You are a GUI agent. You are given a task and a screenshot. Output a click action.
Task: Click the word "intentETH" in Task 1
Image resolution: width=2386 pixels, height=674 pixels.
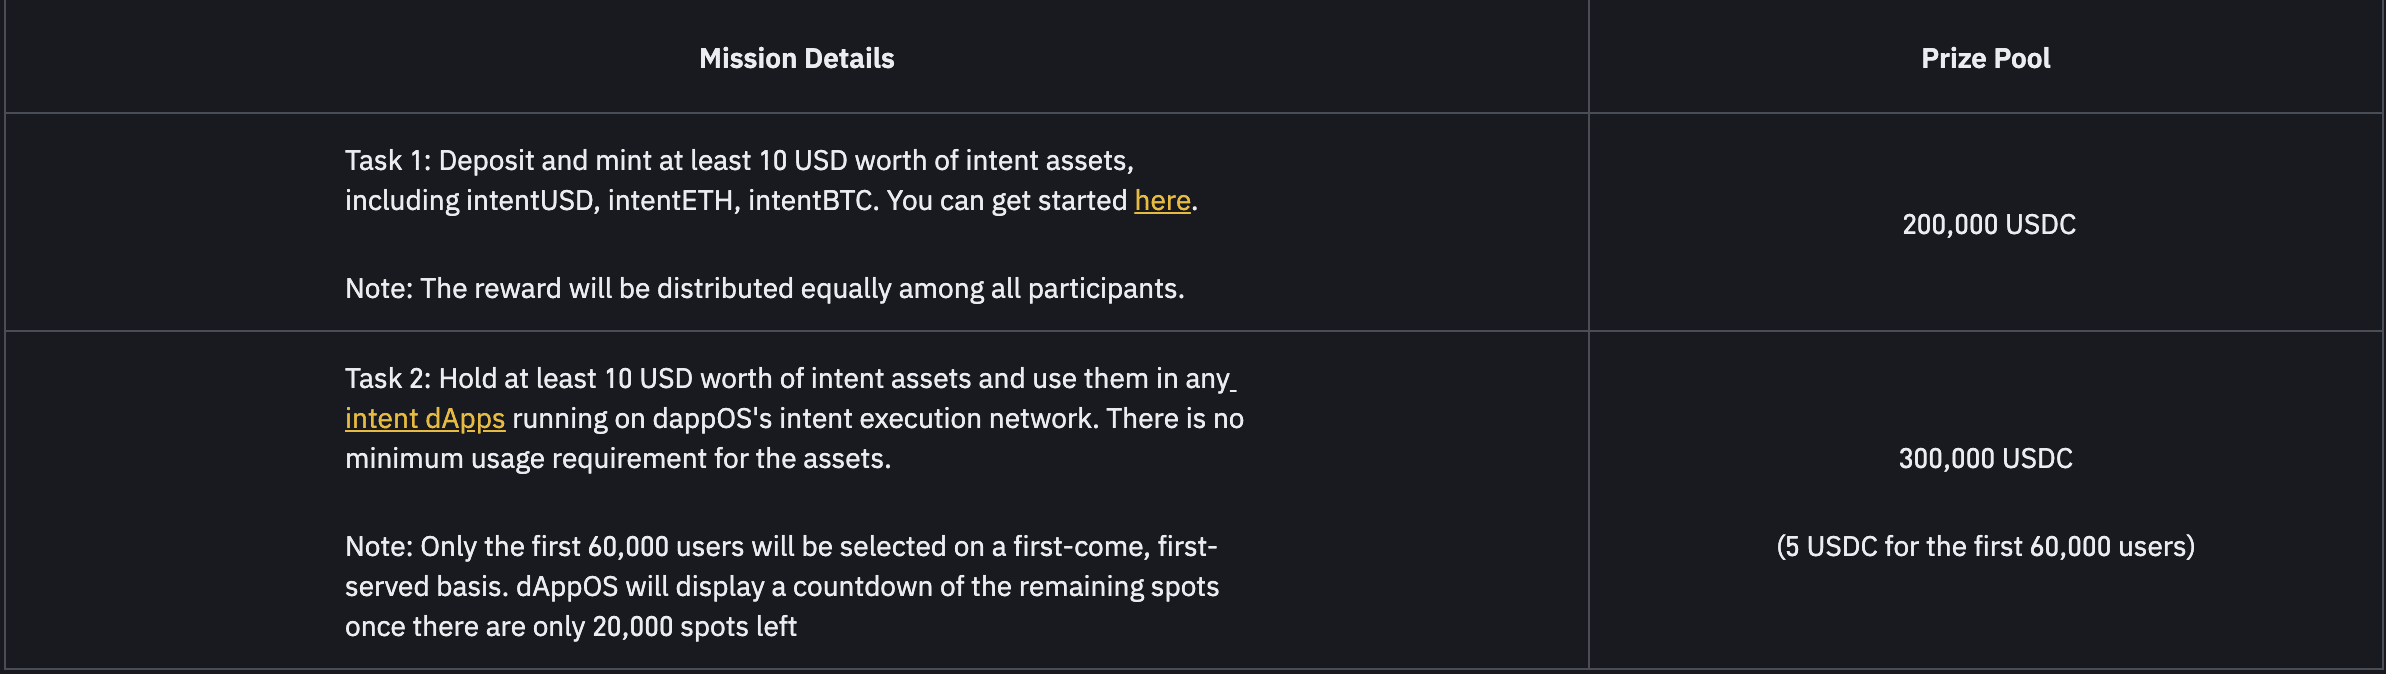pyautogui.click(x=671, y=201)
